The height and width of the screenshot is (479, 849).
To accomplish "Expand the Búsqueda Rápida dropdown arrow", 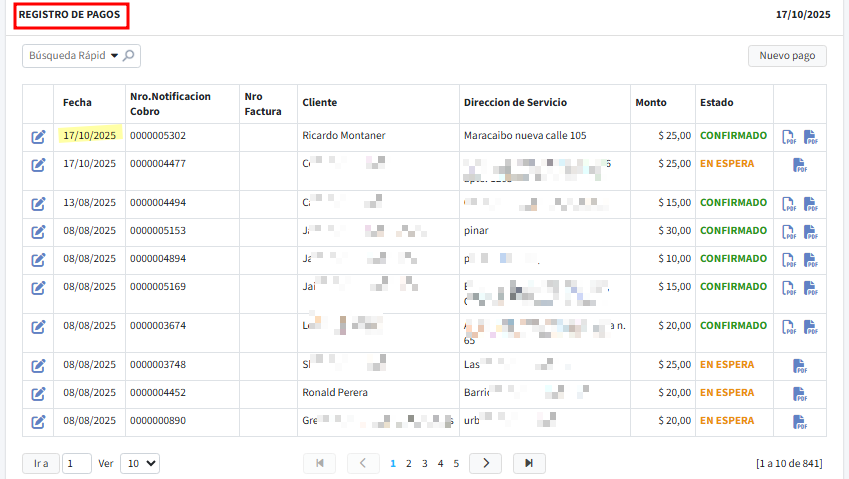I will coord(114,56).
